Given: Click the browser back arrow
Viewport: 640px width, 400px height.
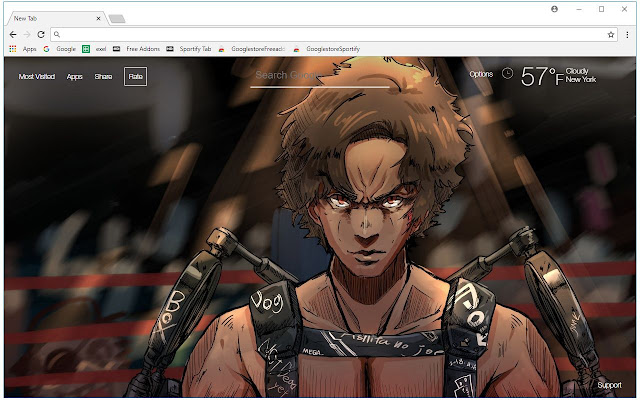Looking at the screenshot, I should [x=13, y=35].
